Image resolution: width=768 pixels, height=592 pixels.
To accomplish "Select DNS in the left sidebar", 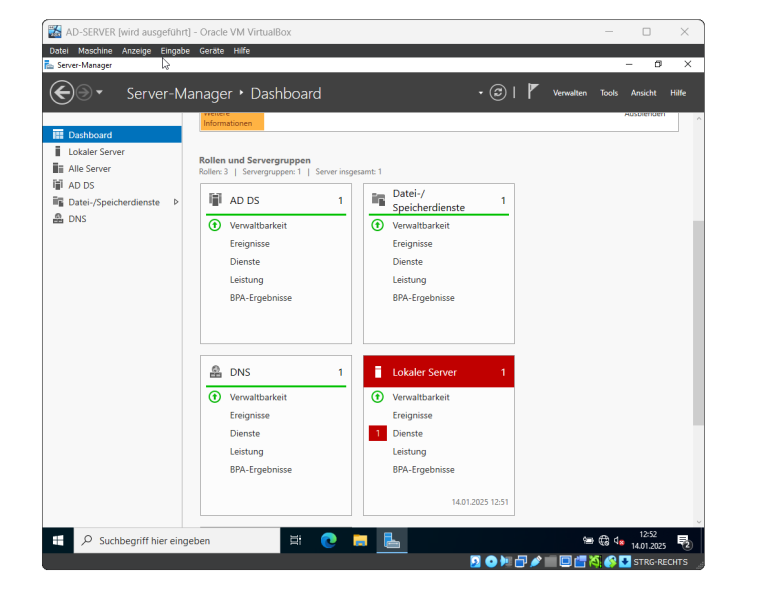I will (112, 219).
